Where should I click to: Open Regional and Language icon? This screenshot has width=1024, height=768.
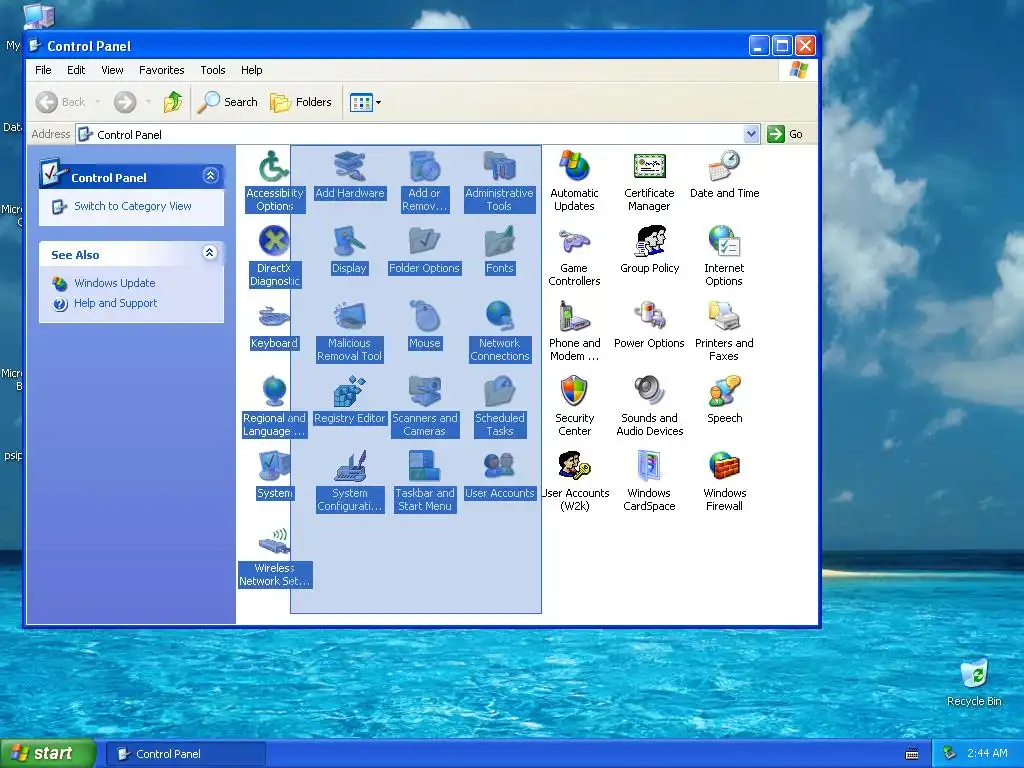(x=274, y=392)
